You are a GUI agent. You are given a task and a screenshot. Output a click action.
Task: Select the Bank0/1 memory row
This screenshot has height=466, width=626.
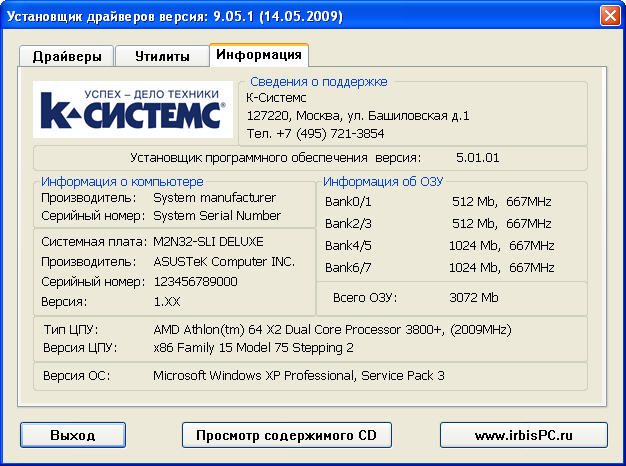tap(440, 201)
